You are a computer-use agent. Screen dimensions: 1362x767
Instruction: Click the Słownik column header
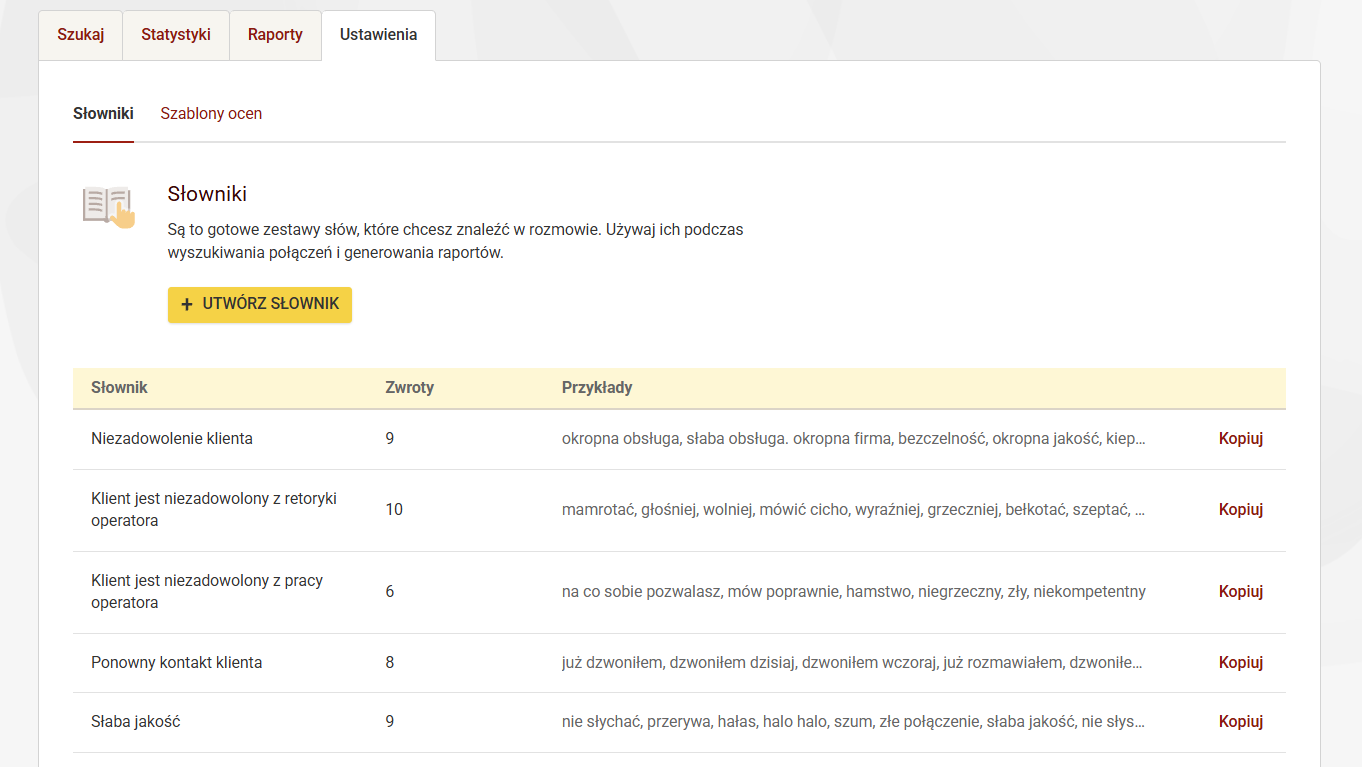click(x=119, y=388)
